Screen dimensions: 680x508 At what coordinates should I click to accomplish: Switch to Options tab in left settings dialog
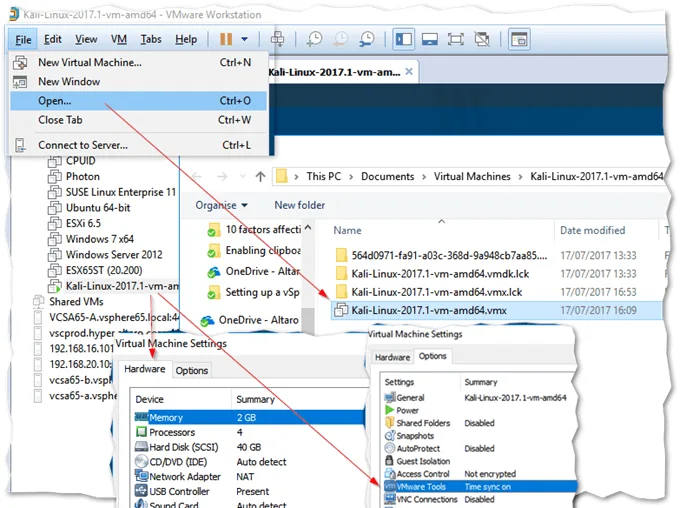point(192,370)
